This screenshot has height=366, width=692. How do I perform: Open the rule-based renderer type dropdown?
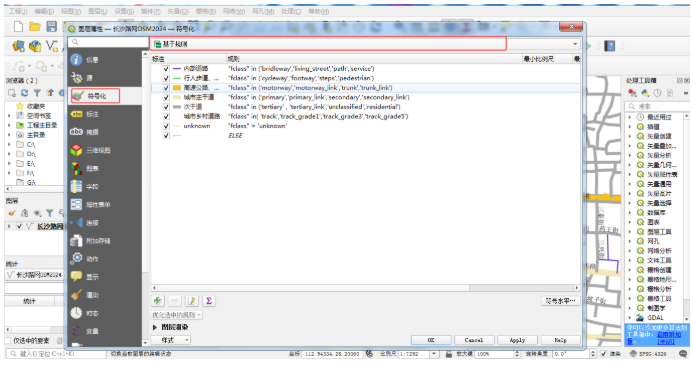coord(365,44)
